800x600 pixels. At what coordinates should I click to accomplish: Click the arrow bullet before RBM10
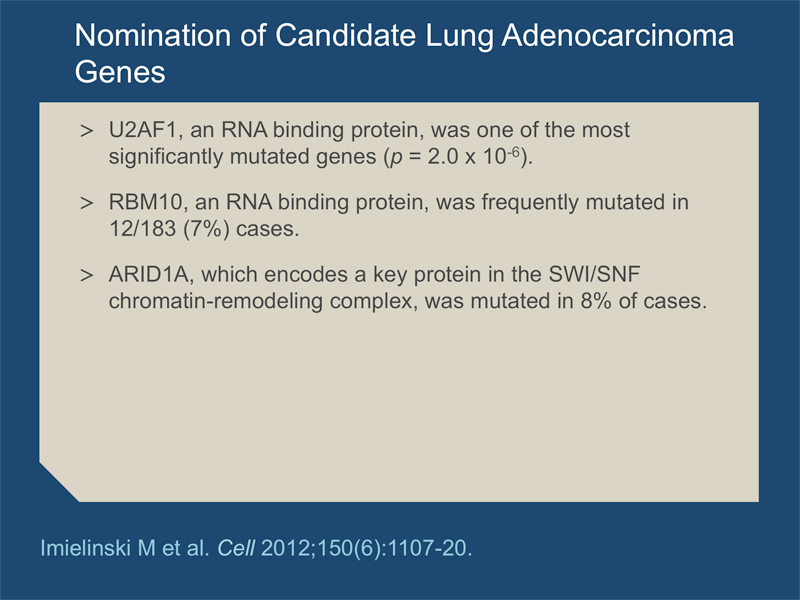87,203
